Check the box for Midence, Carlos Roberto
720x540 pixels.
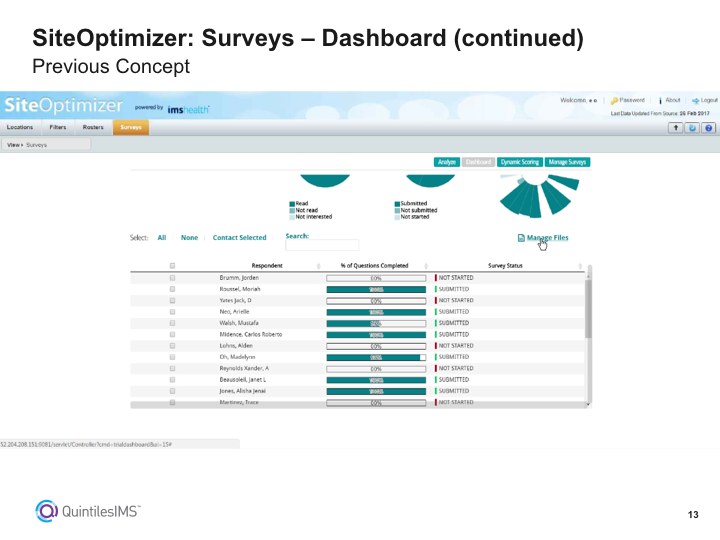point(172,334)
